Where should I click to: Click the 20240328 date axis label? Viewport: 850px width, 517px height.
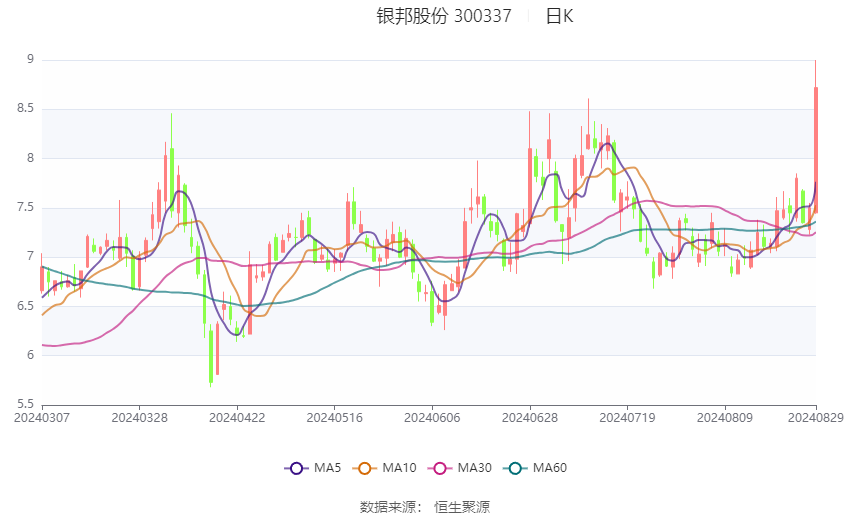(x=139, y=418)
